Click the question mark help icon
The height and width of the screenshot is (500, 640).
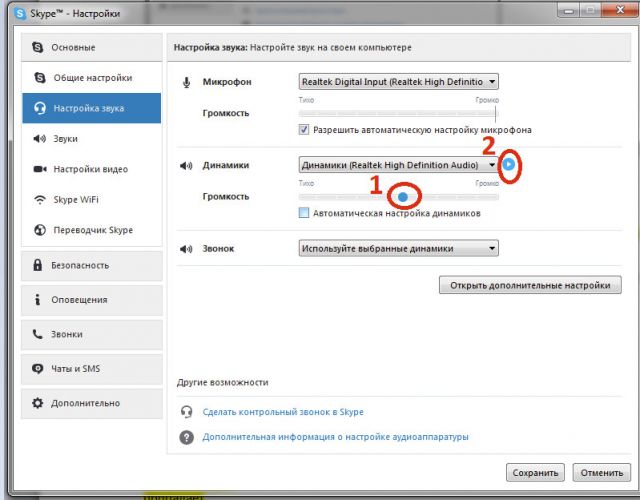(187, 438)
